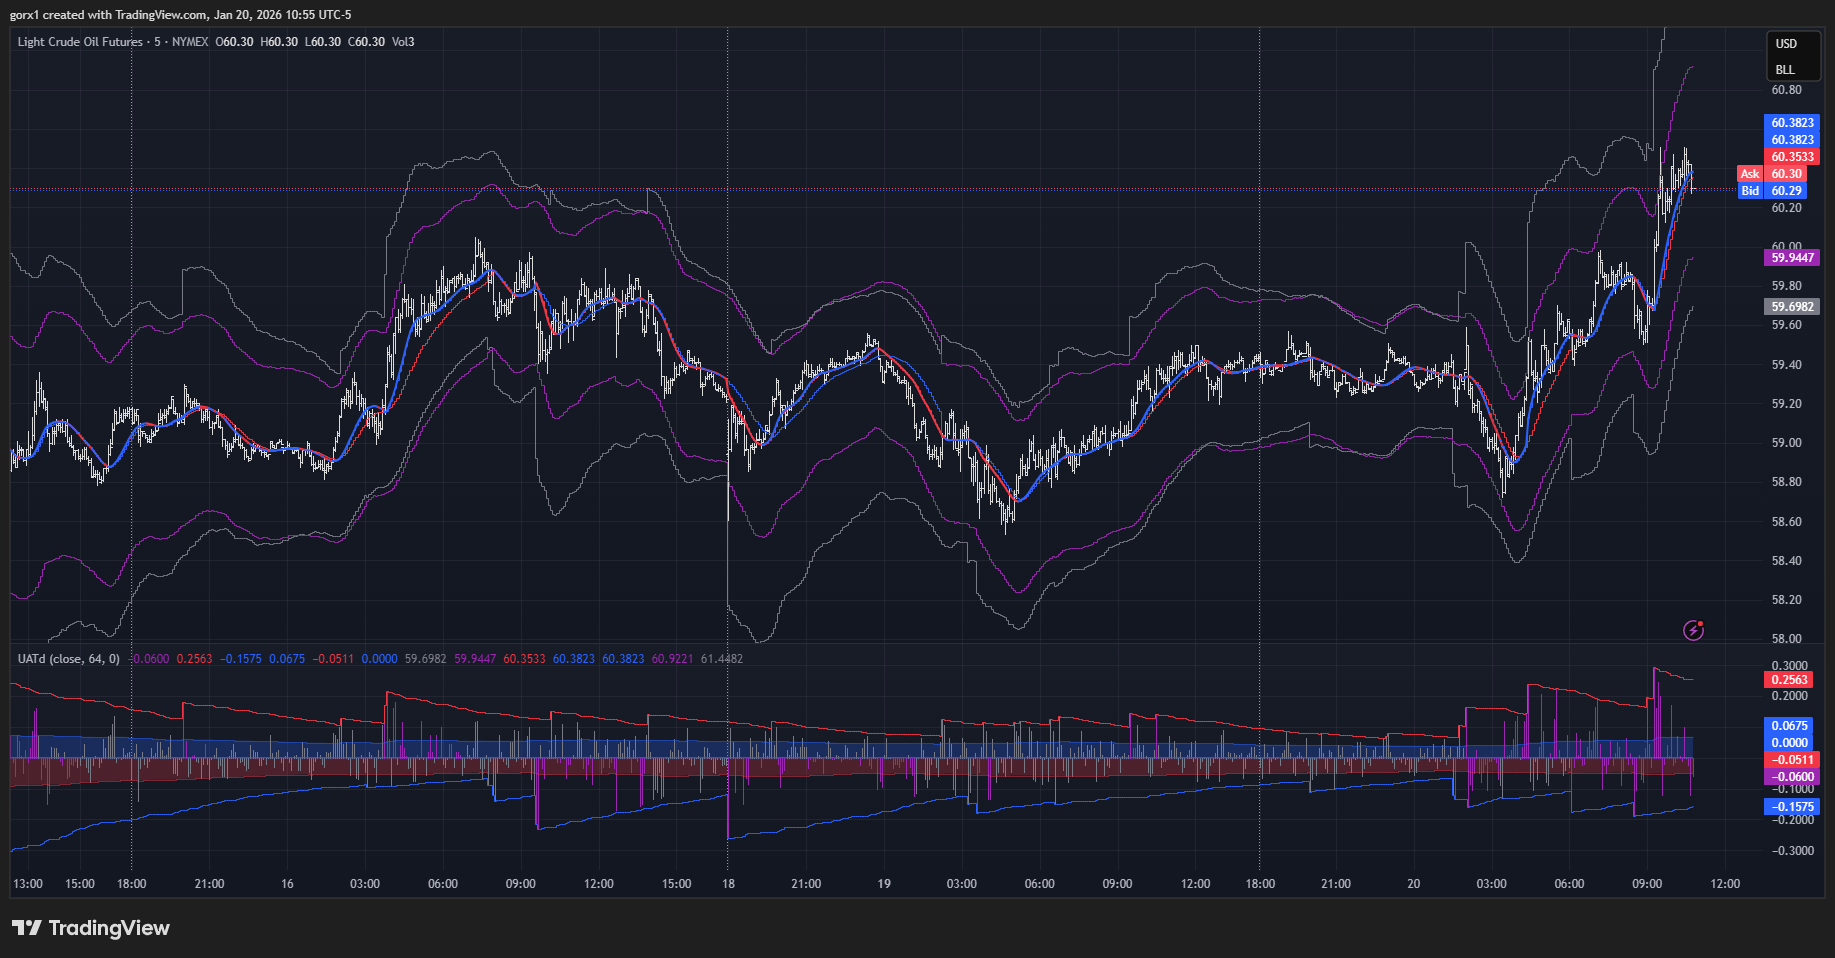Click 59.40 on the price axis
This screenshot has width=1835, height=958.
pyautogui.click(x=1786, y=365)
